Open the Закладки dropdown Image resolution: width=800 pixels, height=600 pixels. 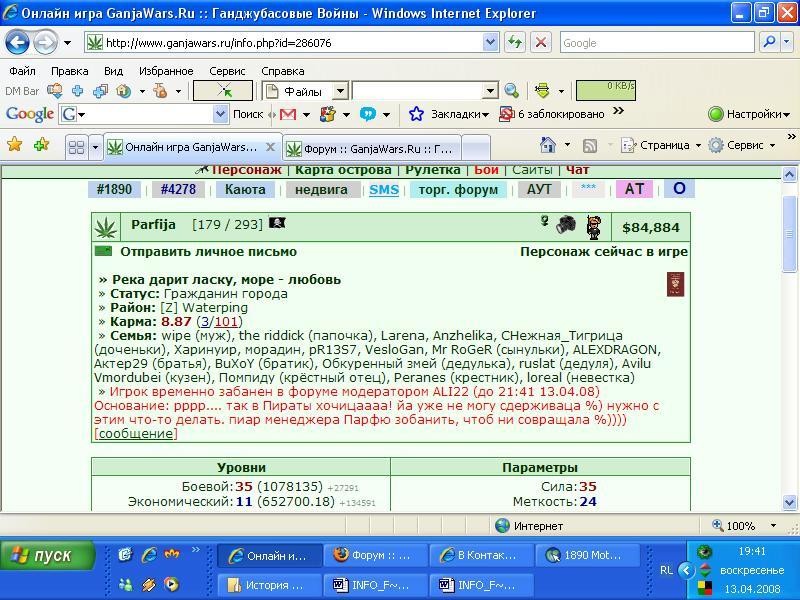[485, 114]
